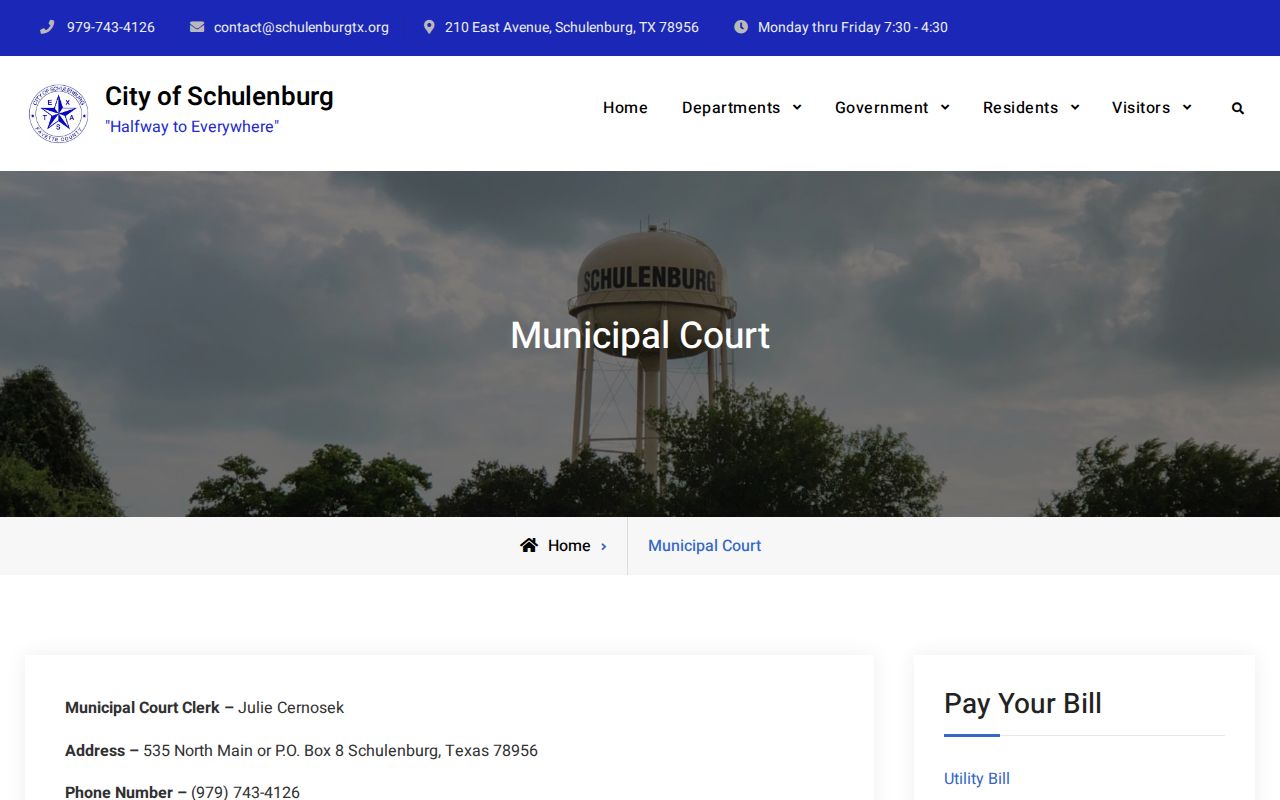Click the 210 East Avenue address text
This screenshot has width=1280, height=800.
tap(572, 27)
